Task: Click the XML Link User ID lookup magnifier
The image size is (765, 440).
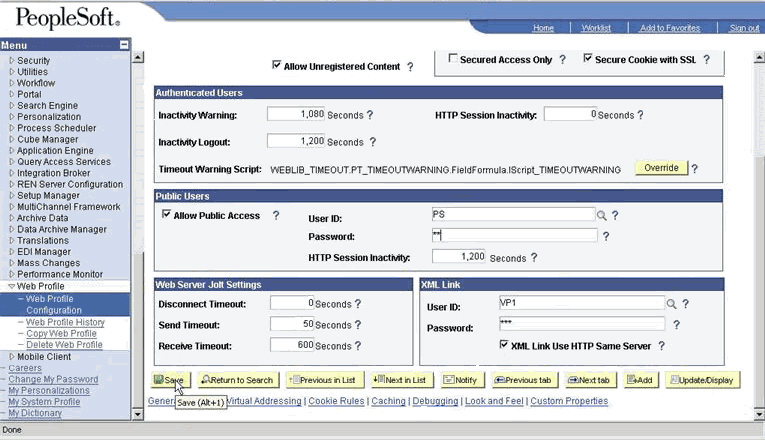Action: (x=672, y=304)
